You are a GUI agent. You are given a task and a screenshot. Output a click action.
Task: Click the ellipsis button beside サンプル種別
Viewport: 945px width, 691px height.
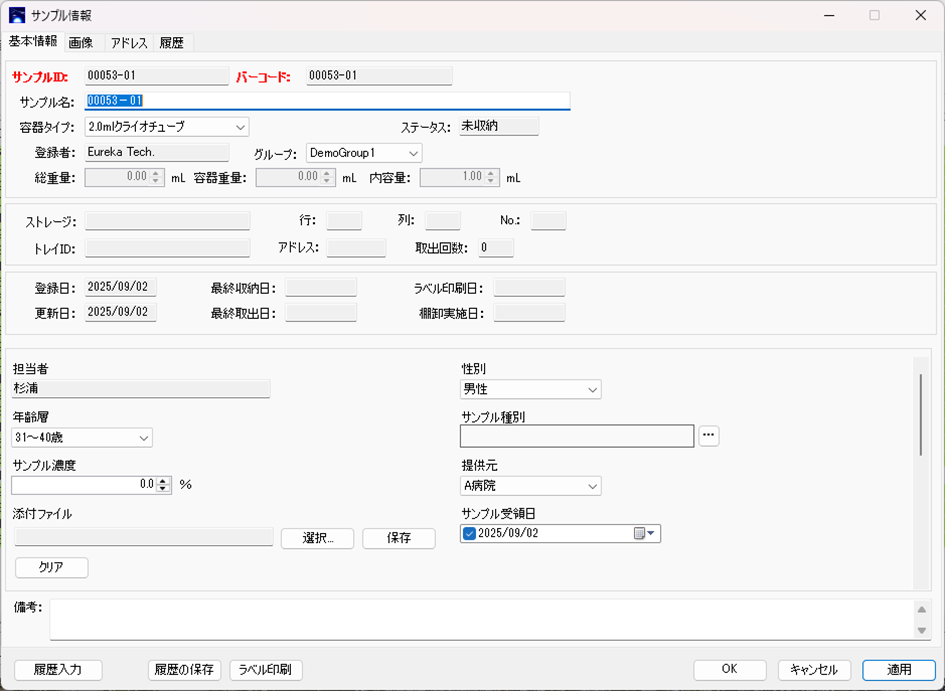click(708, 436)
